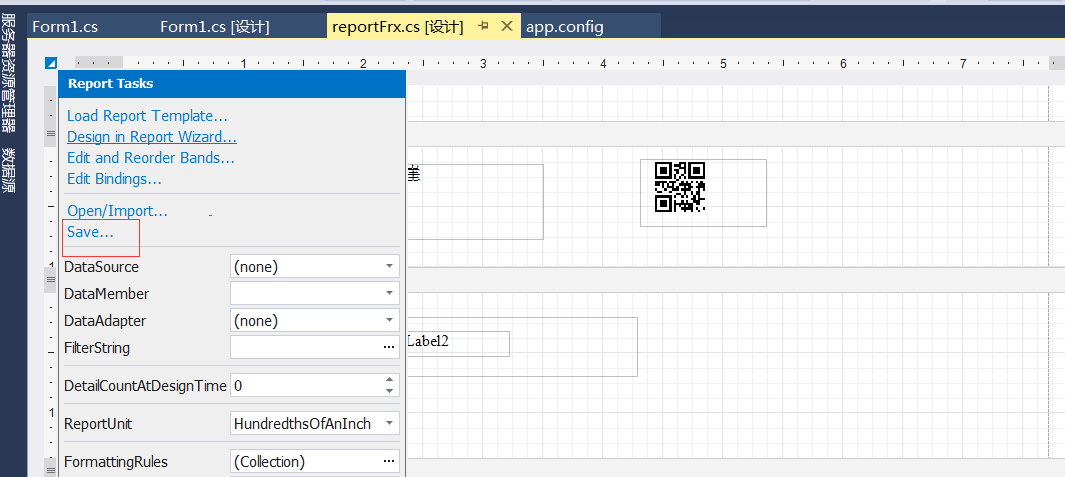Viewport: 1065px width, 477px height.
Task: Increase DetailCountAtDesignTime value
Action: (x=389, y=381)
